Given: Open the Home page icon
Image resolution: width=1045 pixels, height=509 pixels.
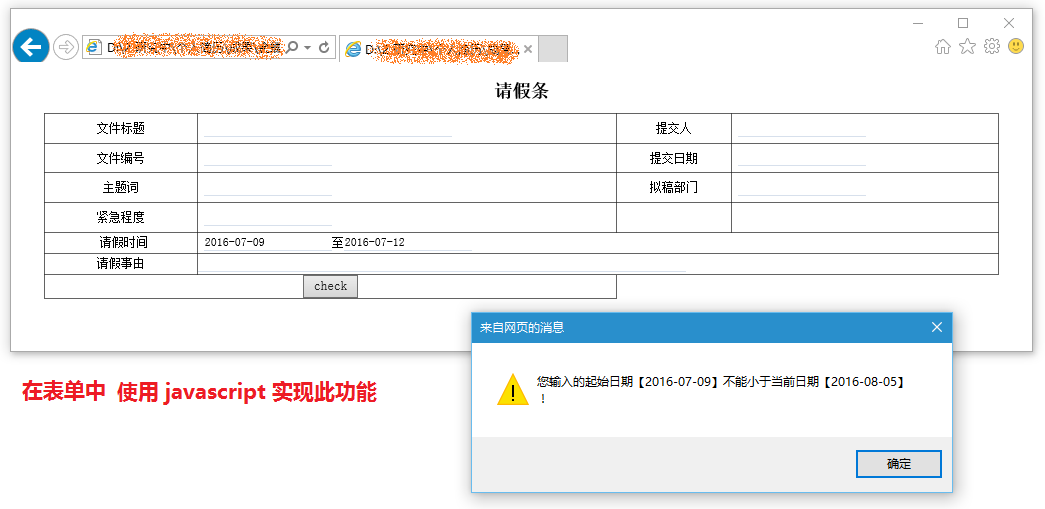Looking at the screenshot, I should (x=942, y=46).
